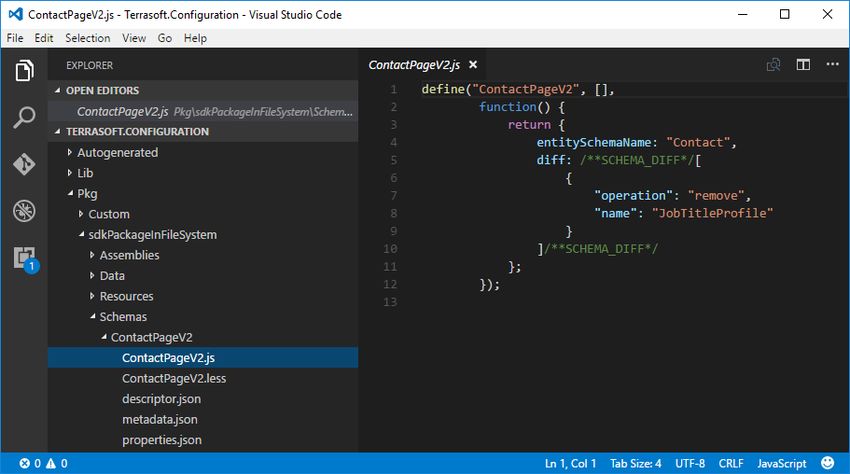Viewport: 850px width, 474px height.
Task: Change the UTF-8 encoding setting
Action: [x=690, y=463]
